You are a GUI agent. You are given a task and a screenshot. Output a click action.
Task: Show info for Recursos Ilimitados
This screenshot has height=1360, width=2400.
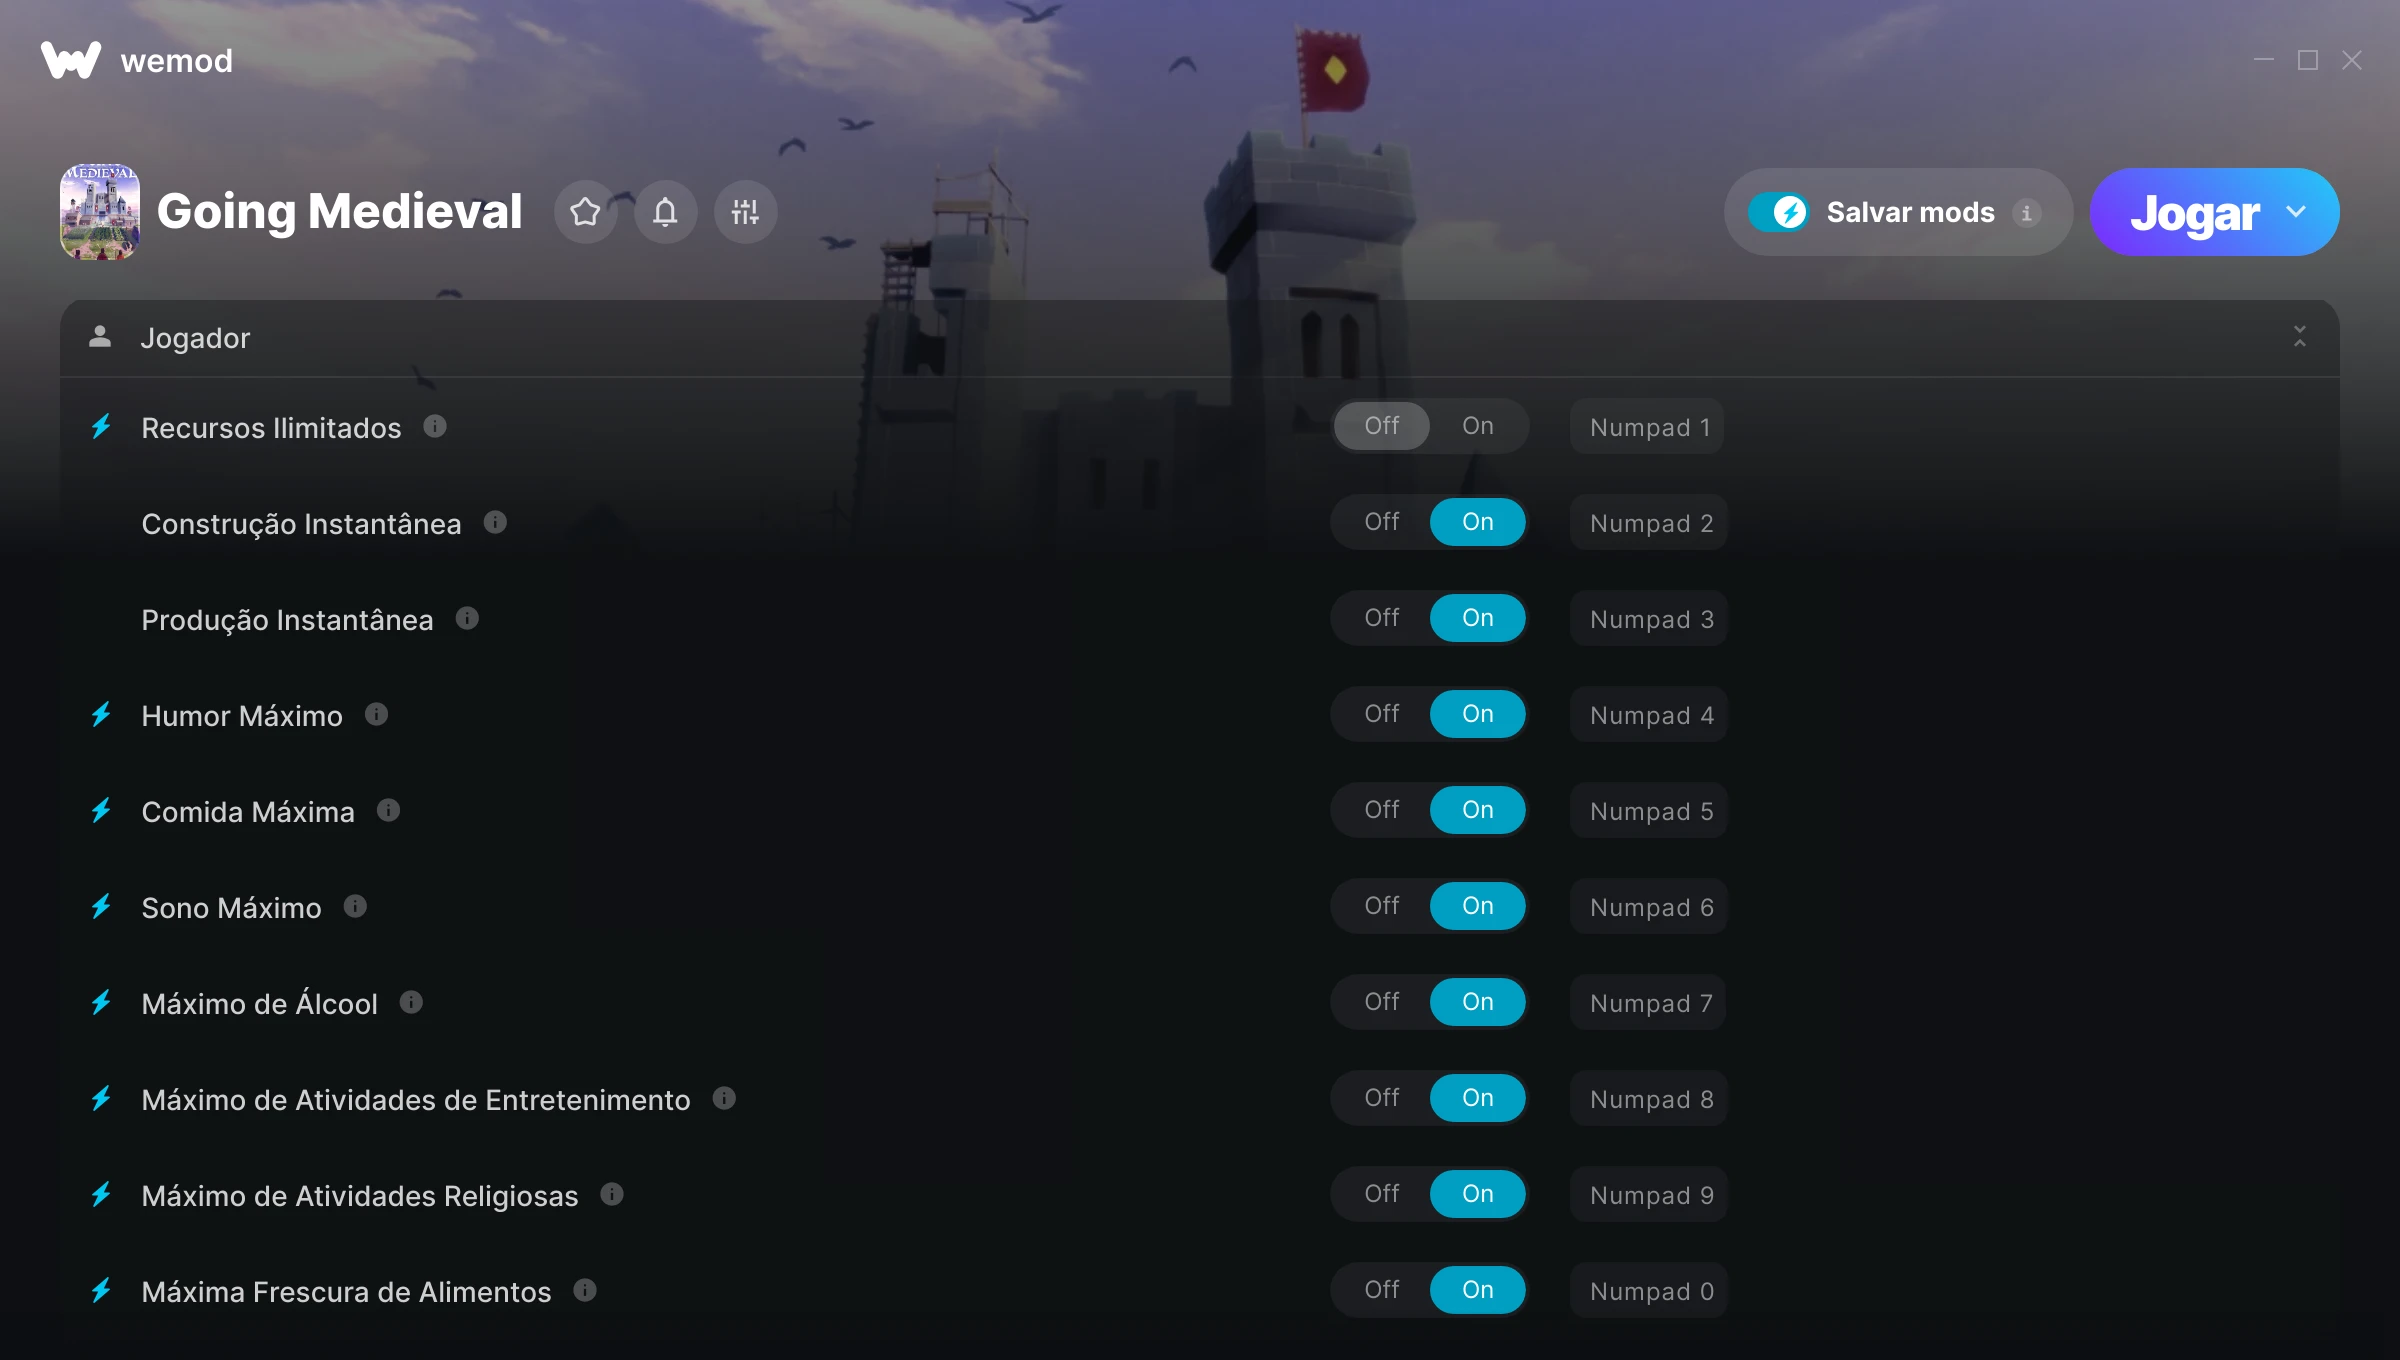click(x=435, y=427)
